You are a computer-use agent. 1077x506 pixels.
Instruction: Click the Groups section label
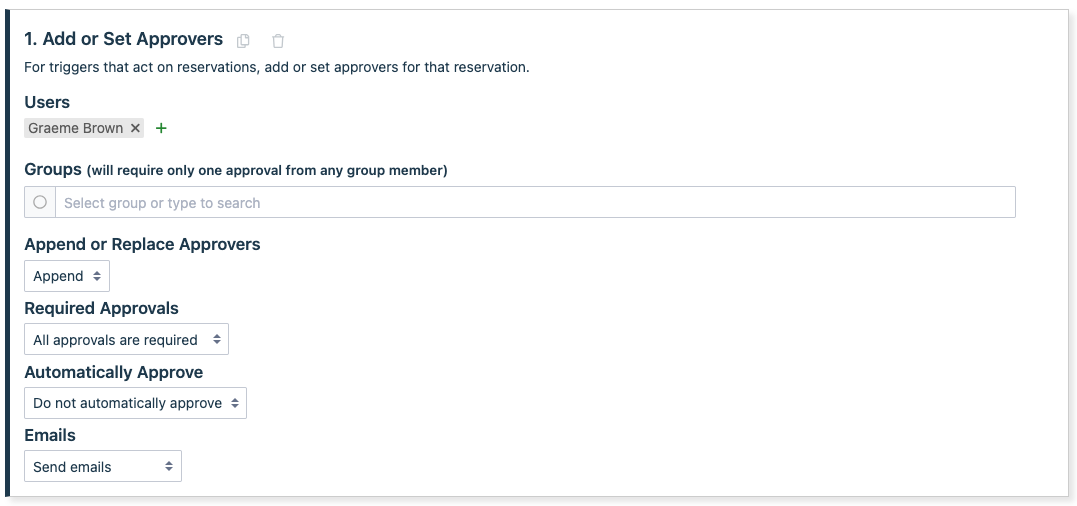coord(53,170)
